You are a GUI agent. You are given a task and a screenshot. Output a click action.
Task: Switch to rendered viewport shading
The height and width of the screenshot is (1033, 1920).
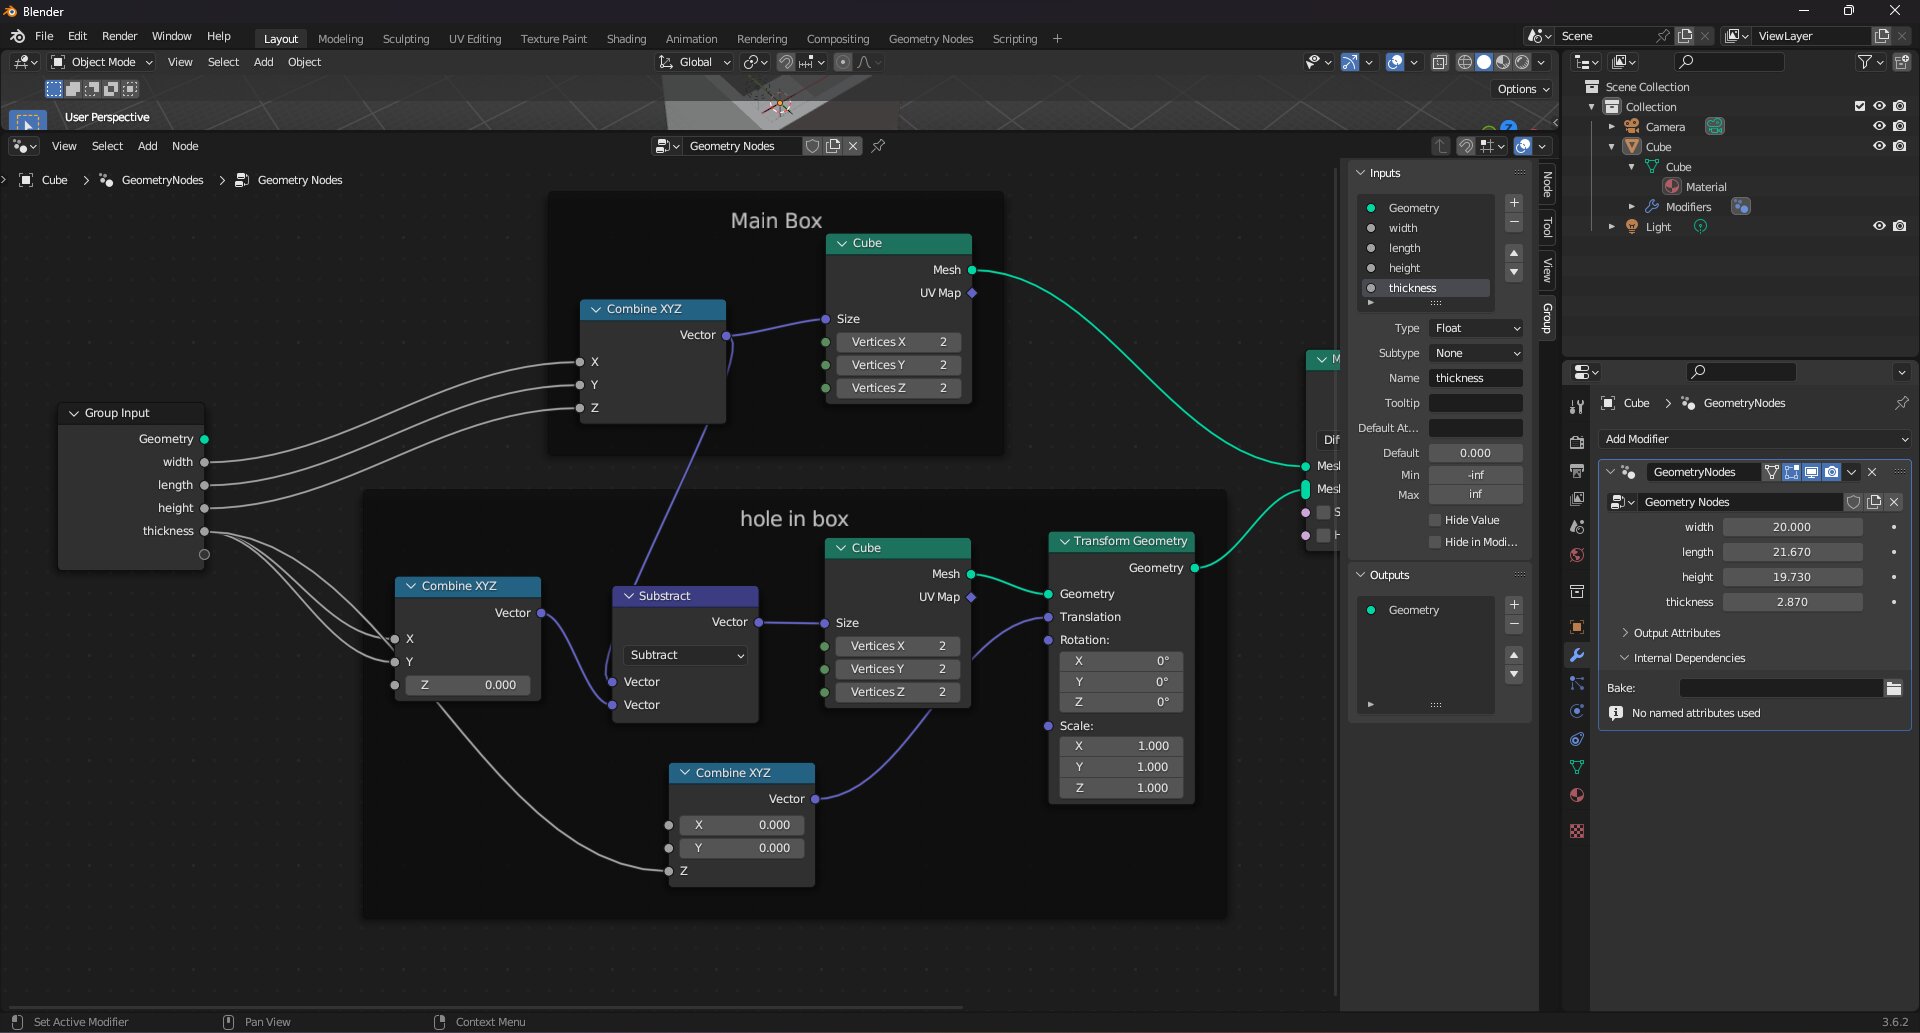click(x=1522, y=62)
